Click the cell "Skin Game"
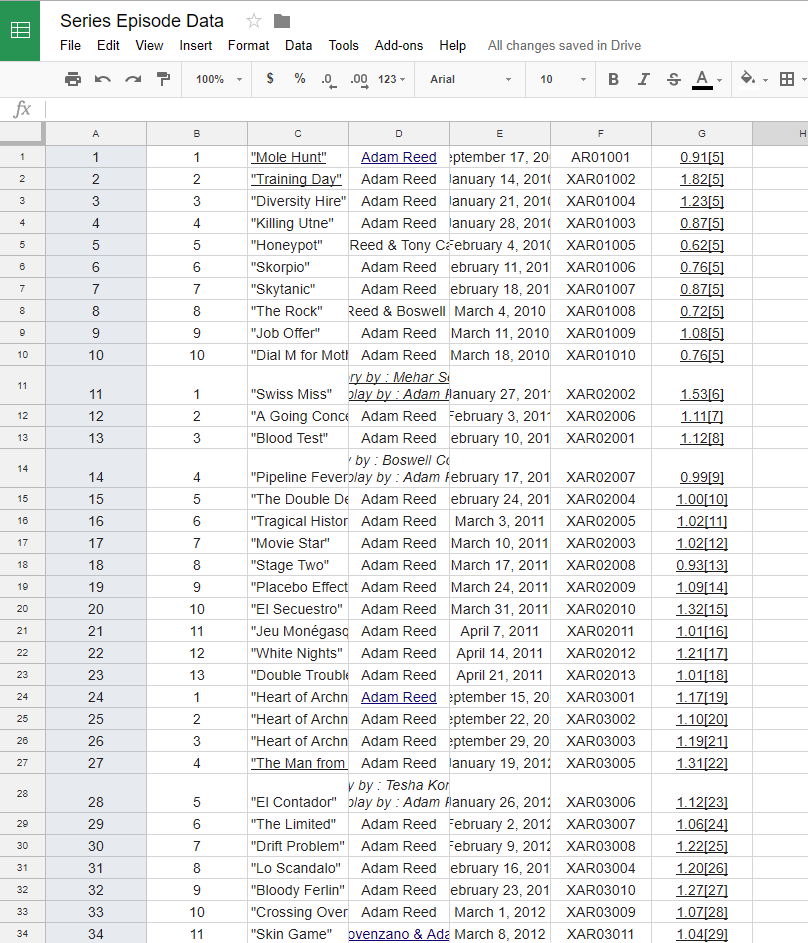 point(298,934)
